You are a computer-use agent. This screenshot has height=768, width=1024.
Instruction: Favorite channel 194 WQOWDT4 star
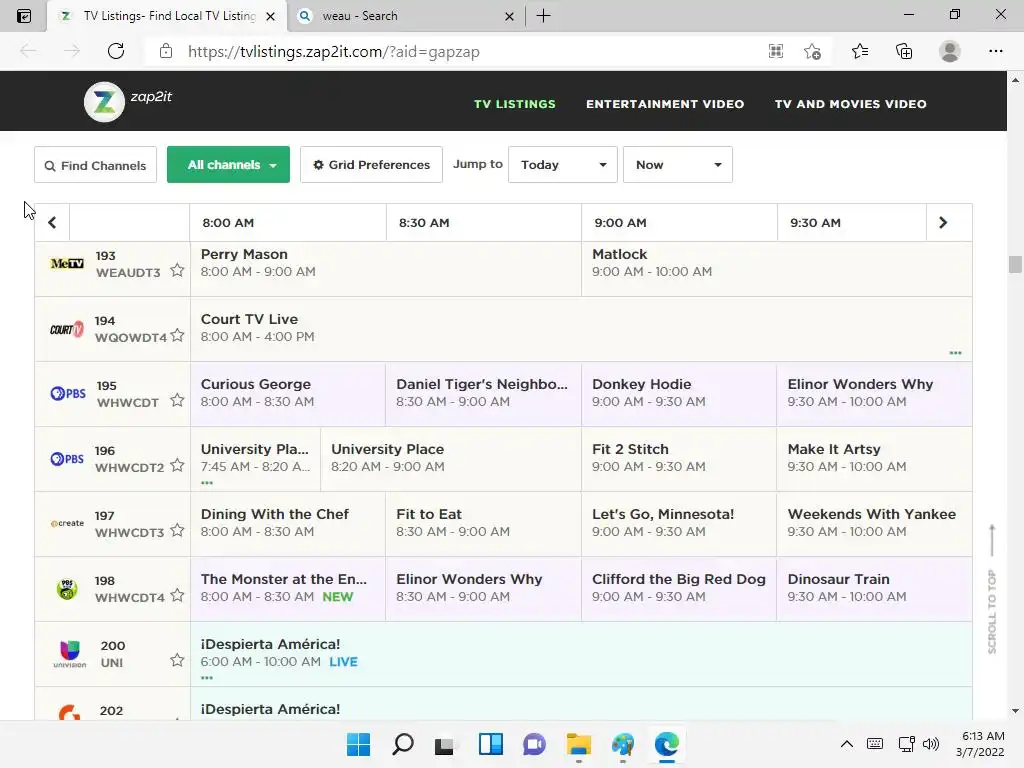(177, 335)
